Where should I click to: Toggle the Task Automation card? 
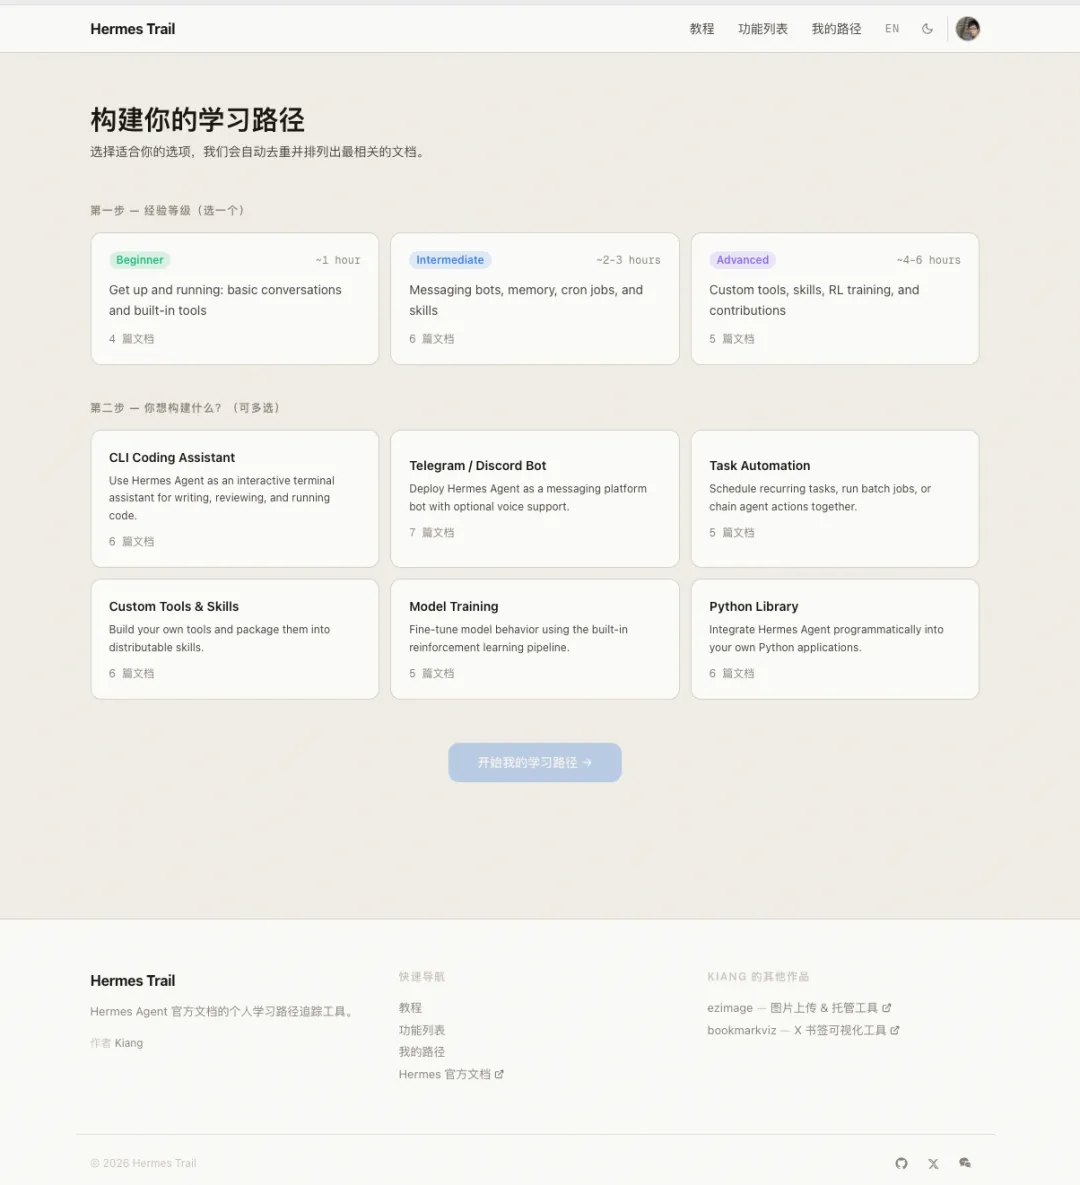[834, 499]
